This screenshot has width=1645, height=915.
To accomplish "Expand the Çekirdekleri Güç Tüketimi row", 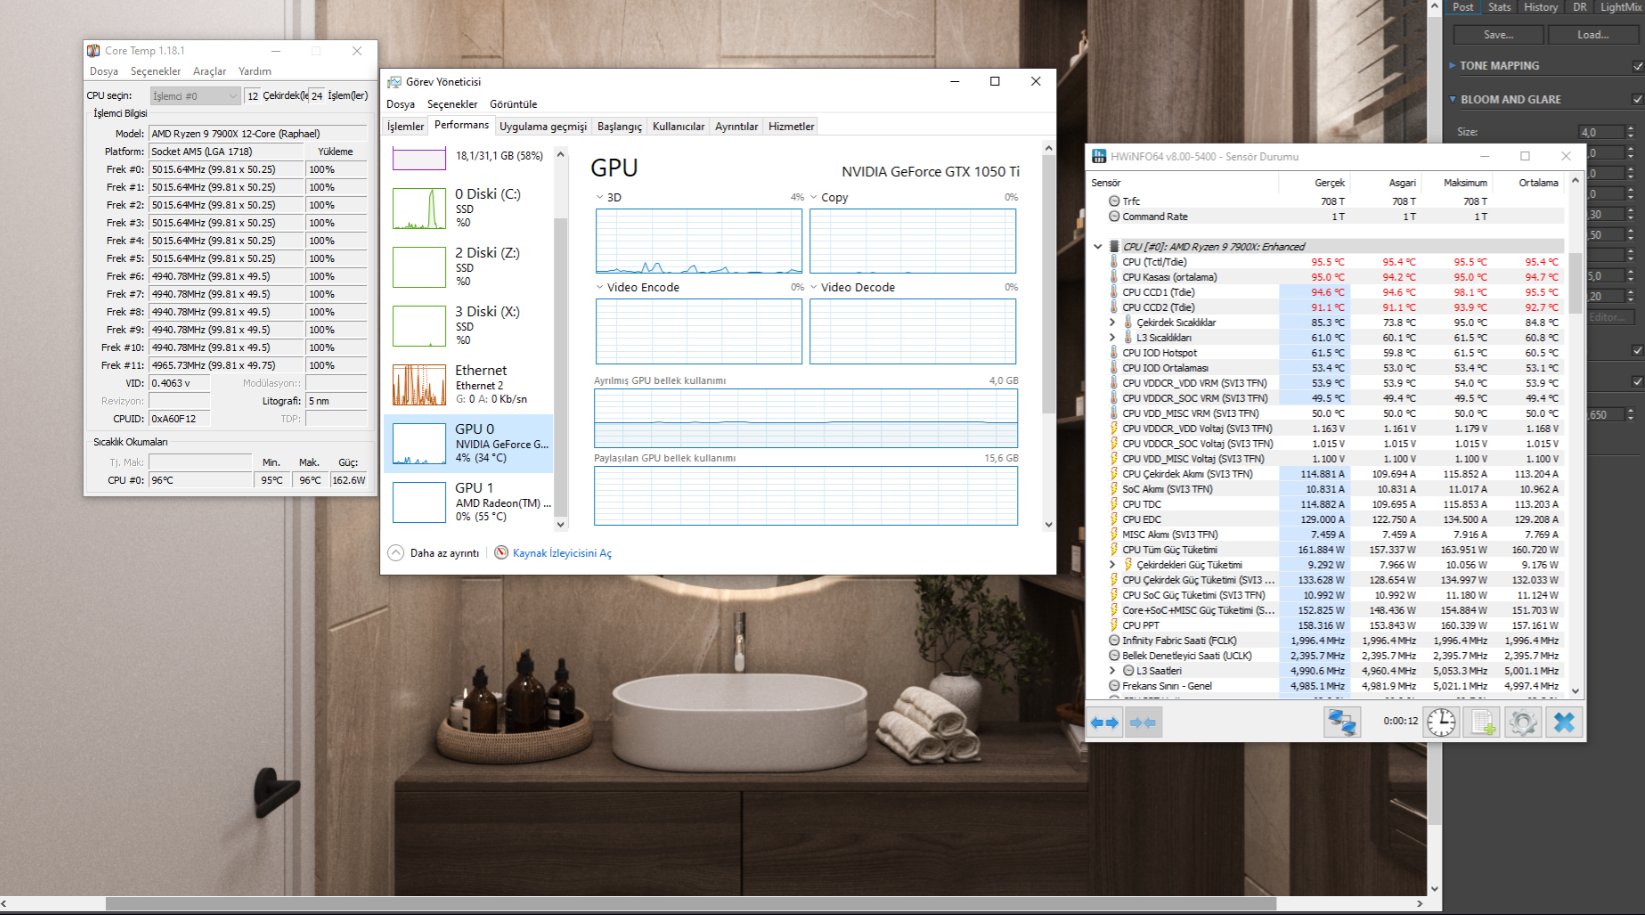I will coord(1112,565).
